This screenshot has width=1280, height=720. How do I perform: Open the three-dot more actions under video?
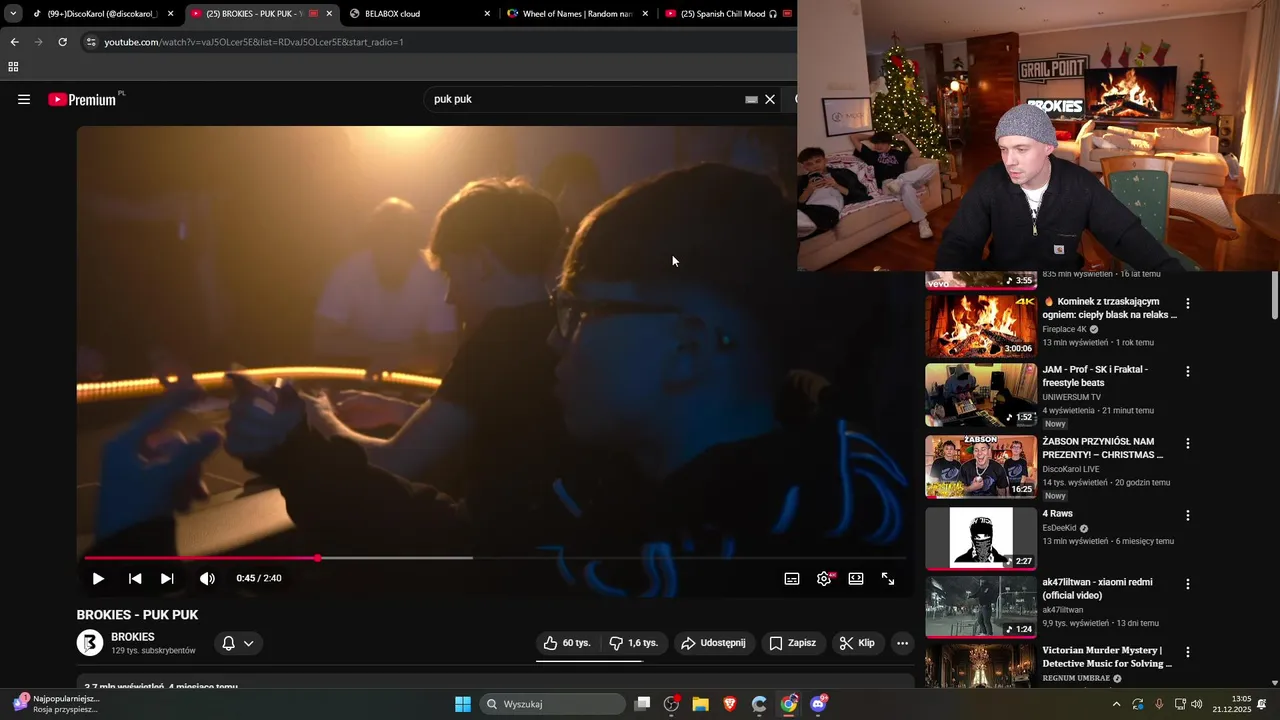[902, 643]
